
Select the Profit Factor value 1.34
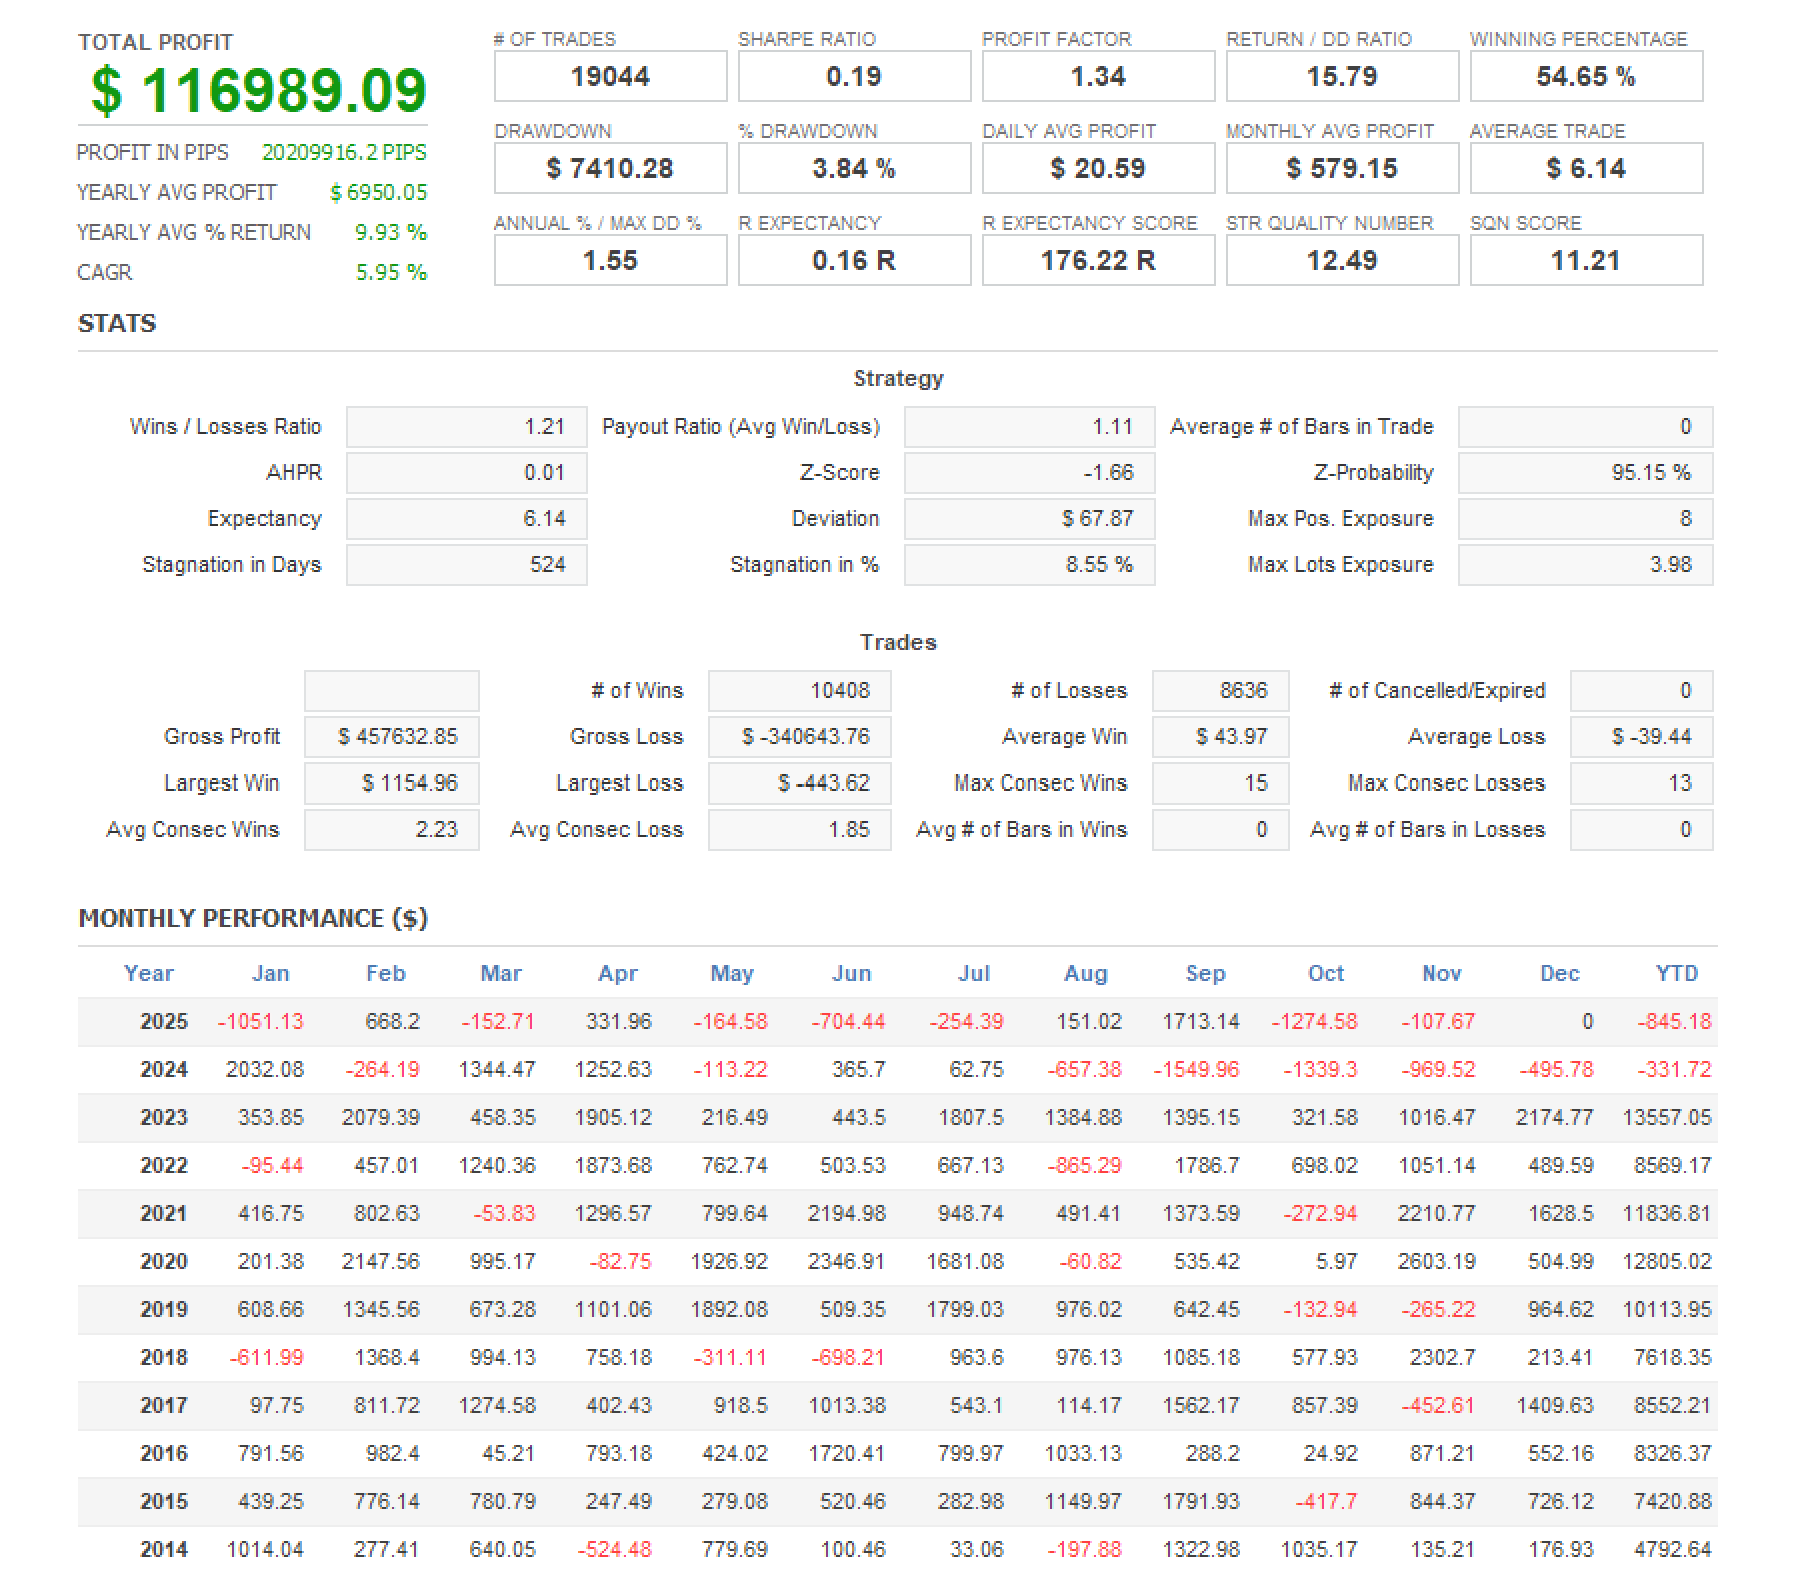click(1098, 77)
